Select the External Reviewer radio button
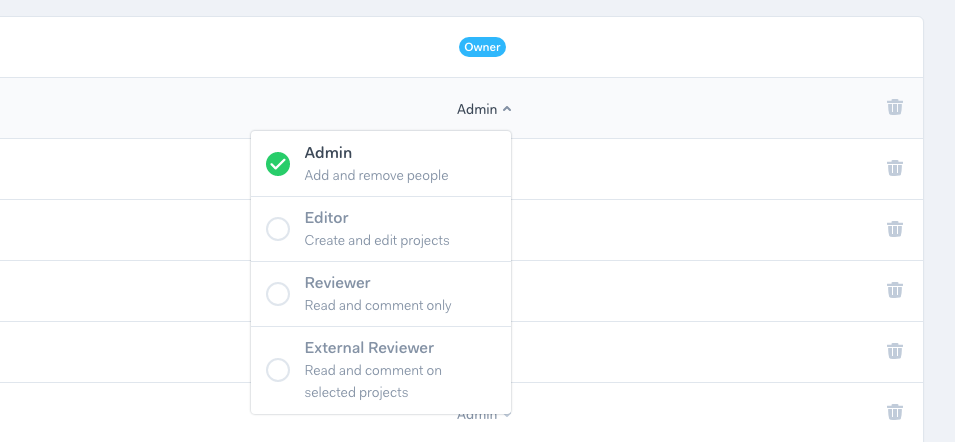Screen dimensions: 955x442 [x=278, y=370]
